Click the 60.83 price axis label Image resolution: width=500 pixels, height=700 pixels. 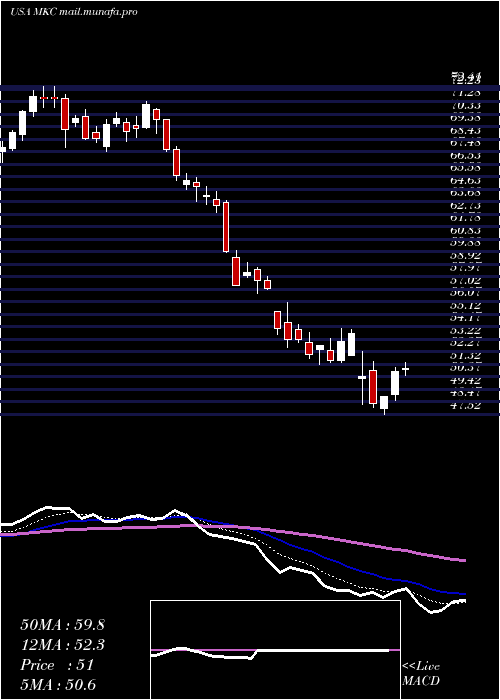[467, 231]
